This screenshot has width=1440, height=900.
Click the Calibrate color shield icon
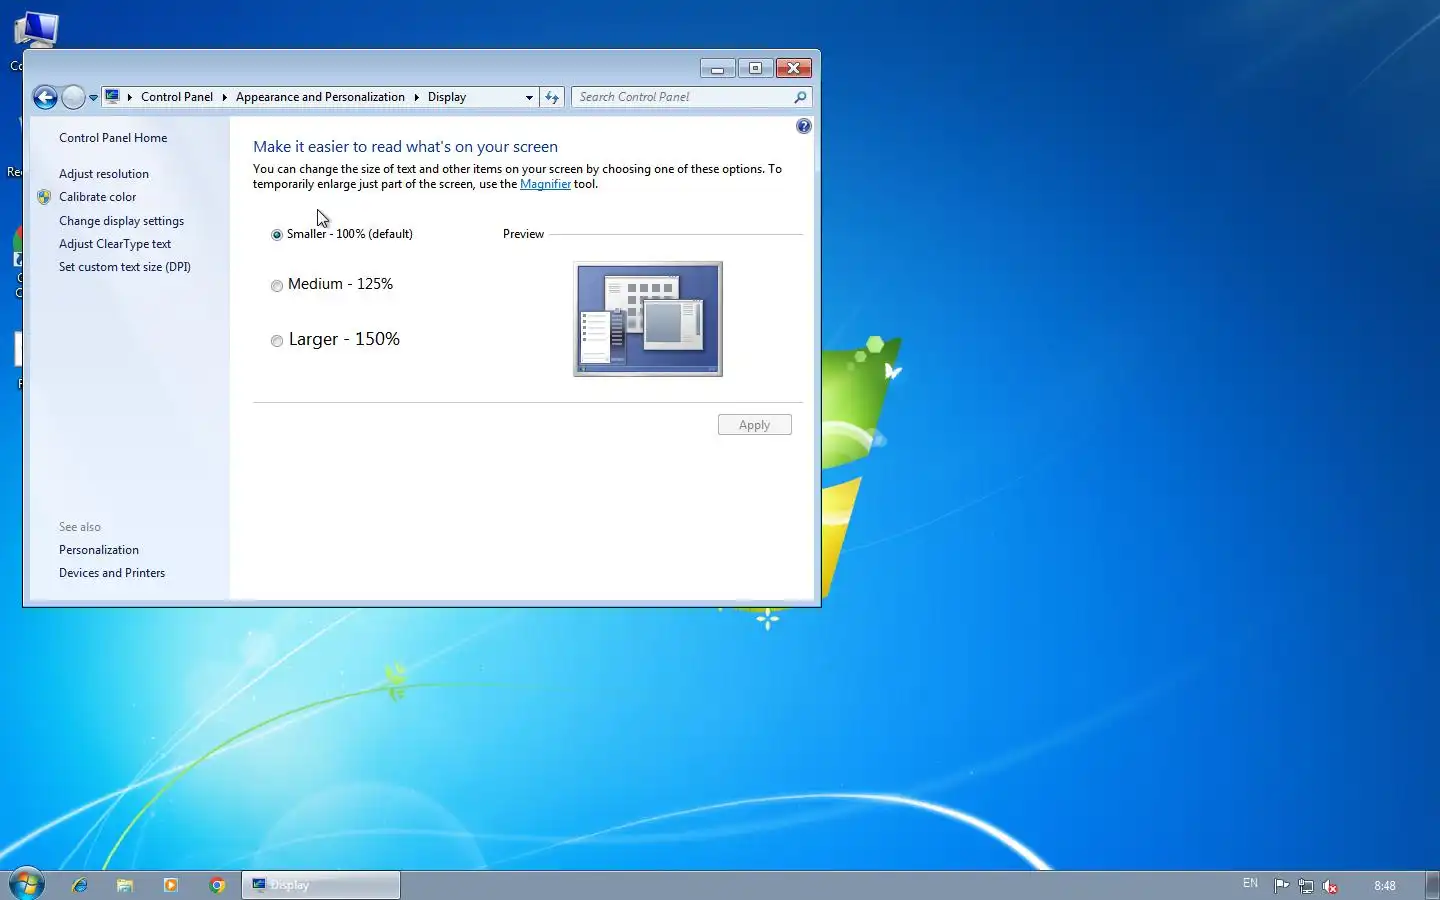[x=44, y=197]
